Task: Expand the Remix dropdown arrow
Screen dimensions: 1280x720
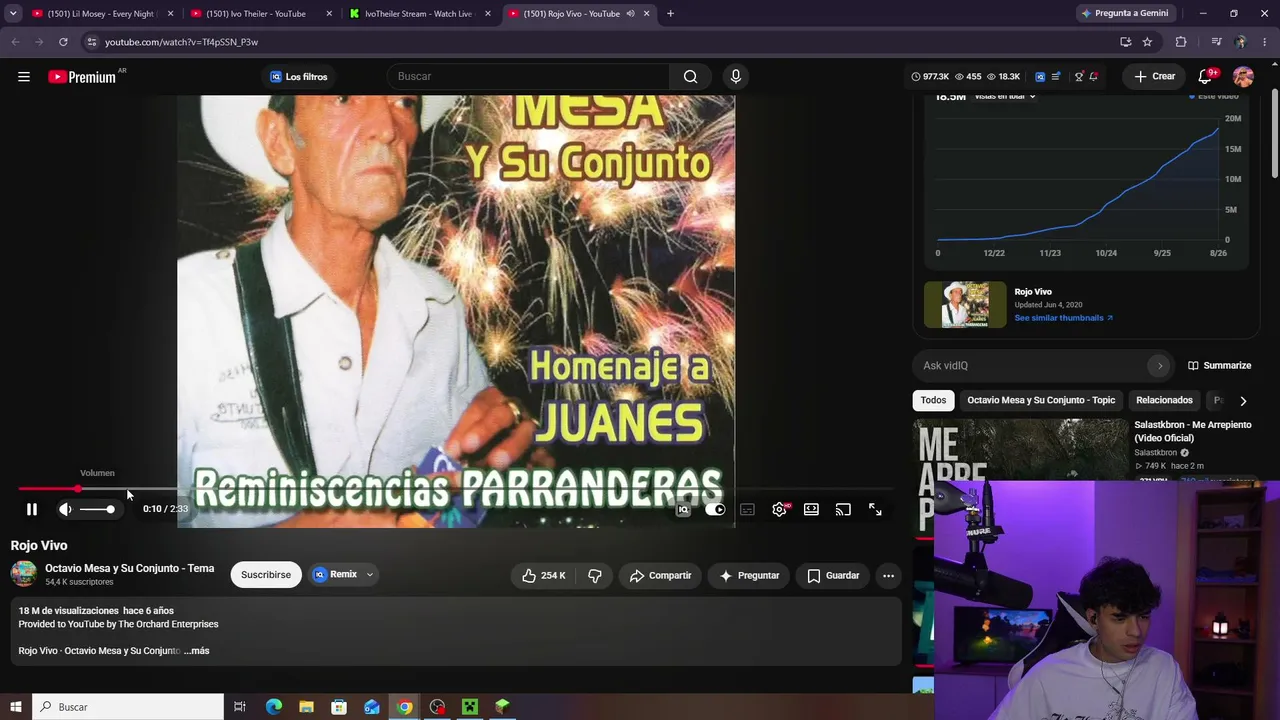Action: click(369, 575)
